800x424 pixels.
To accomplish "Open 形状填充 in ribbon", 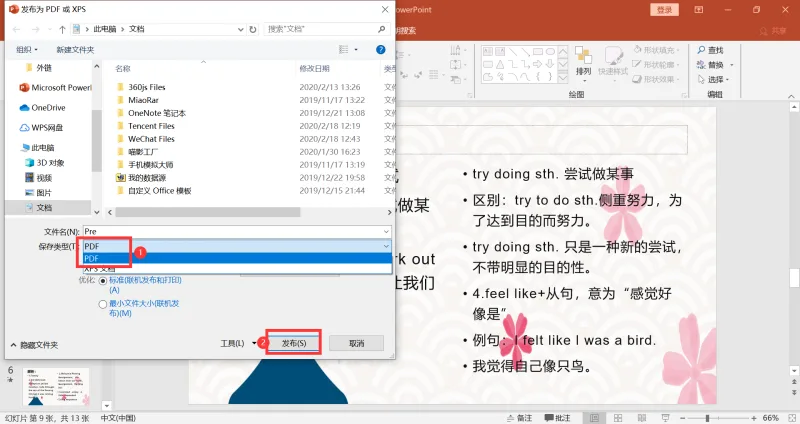I will pyautogui.click(x=656, y=50).
